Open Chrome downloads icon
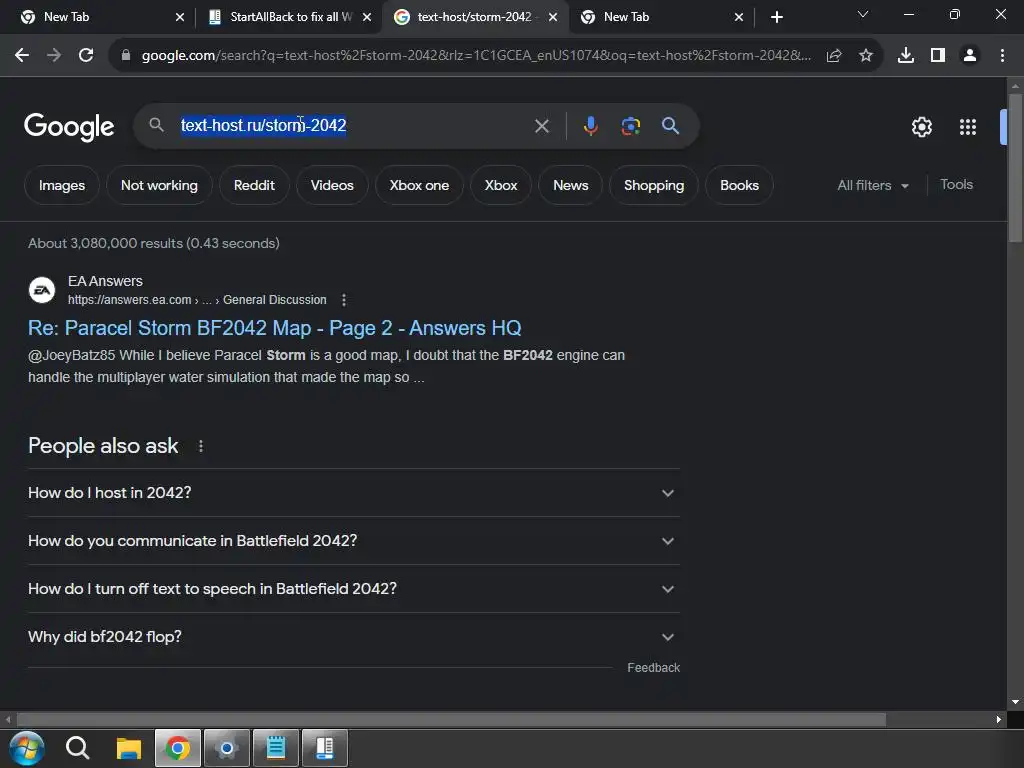The width and height of the screenshot is (1024, 768). click(905, 56)
